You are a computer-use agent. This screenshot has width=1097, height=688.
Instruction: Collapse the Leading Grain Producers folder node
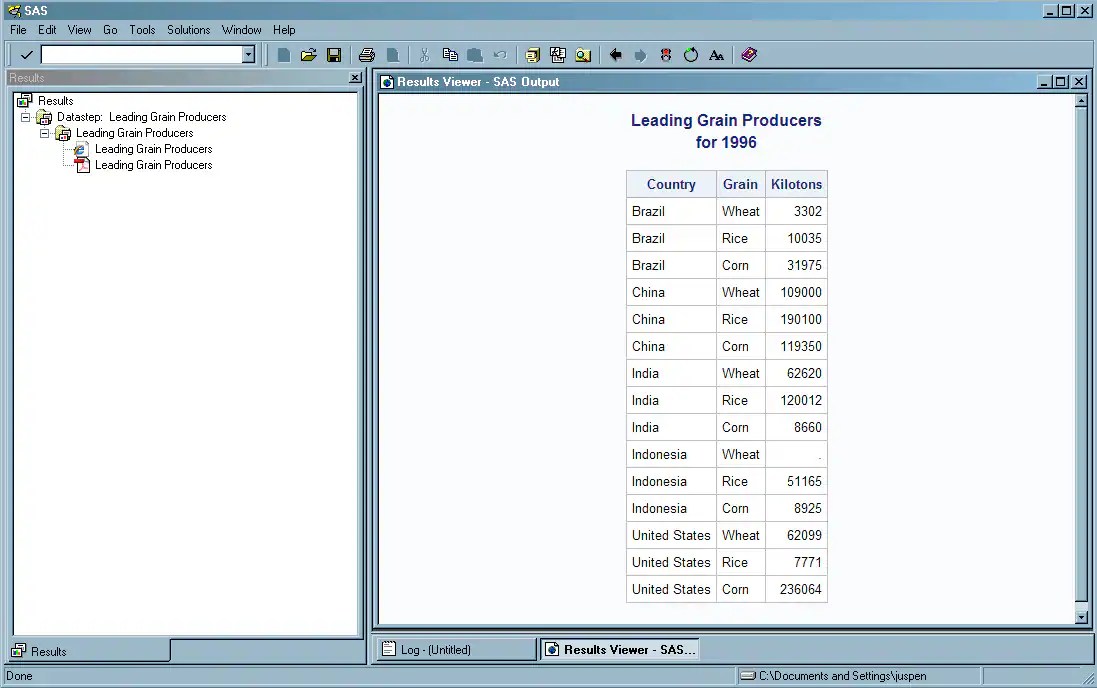44,132
